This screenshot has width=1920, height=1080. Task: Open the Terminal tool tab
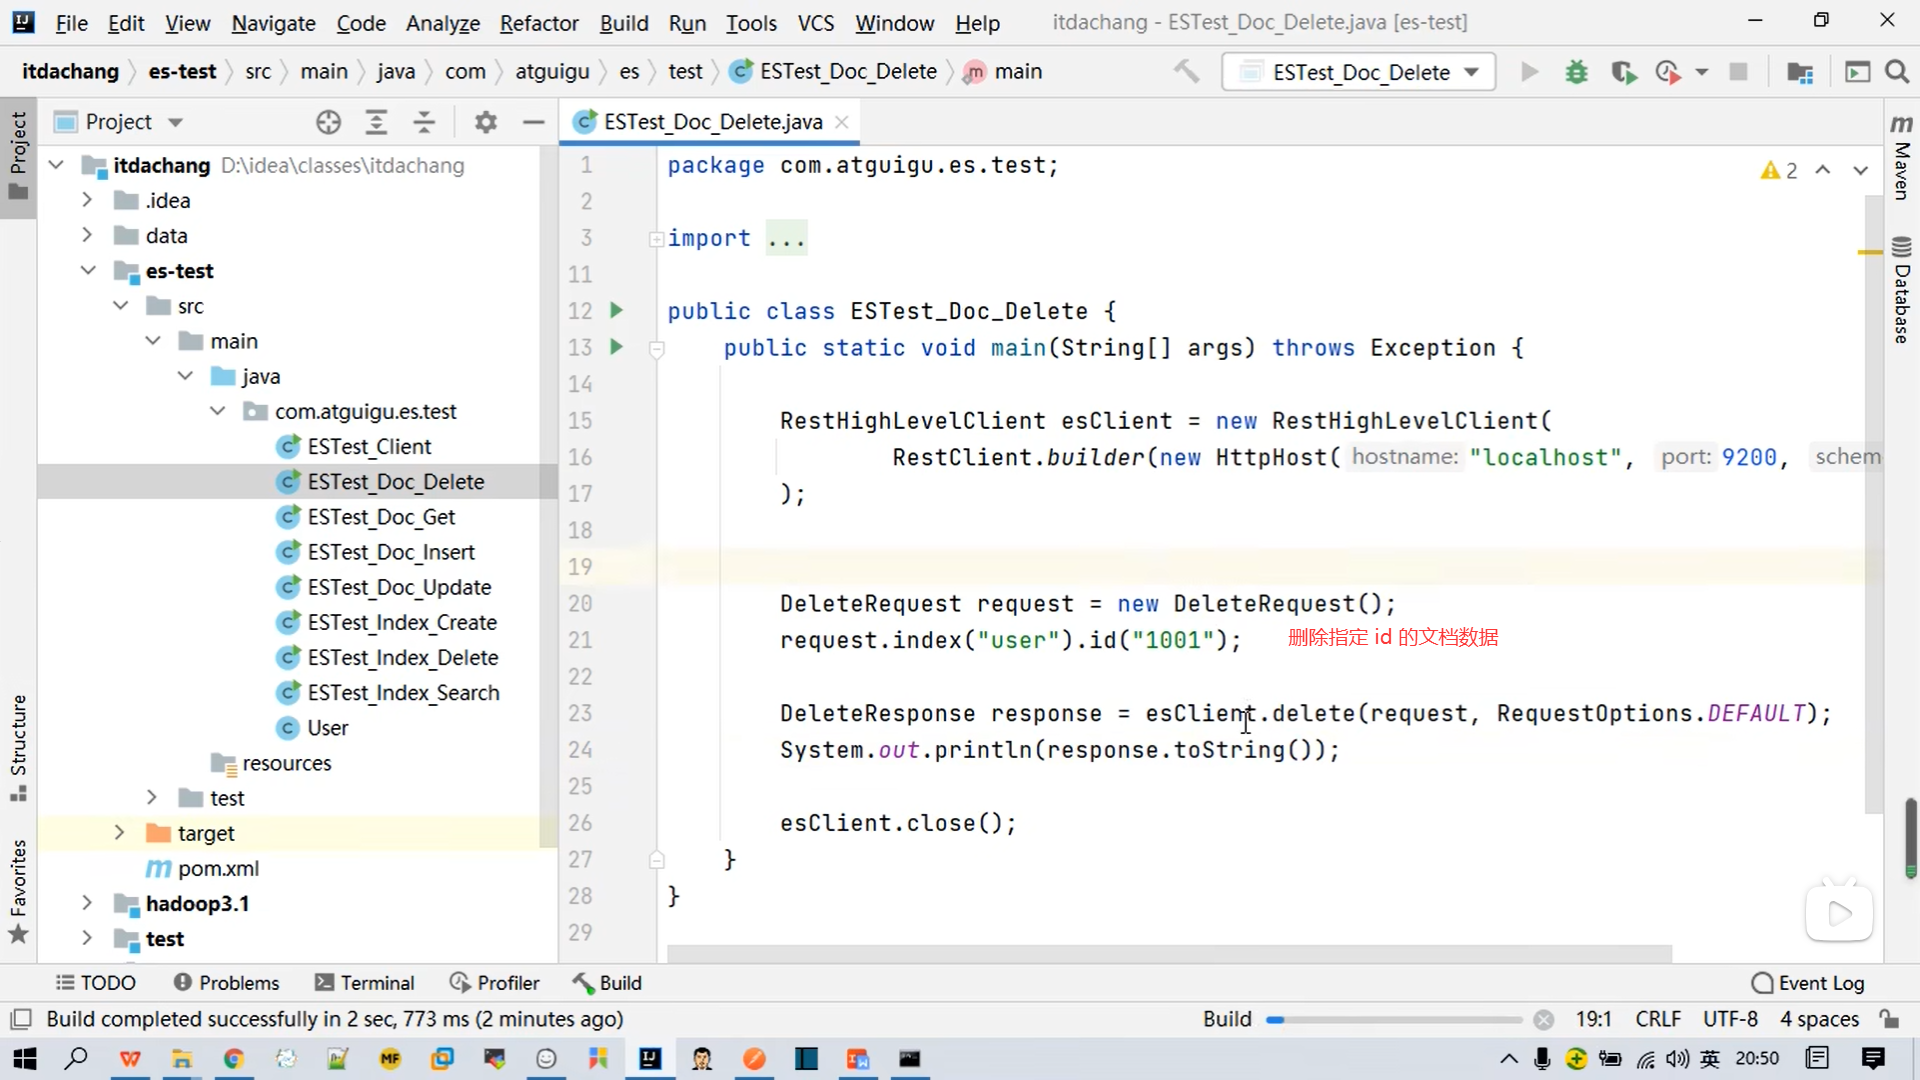(364, 983)
